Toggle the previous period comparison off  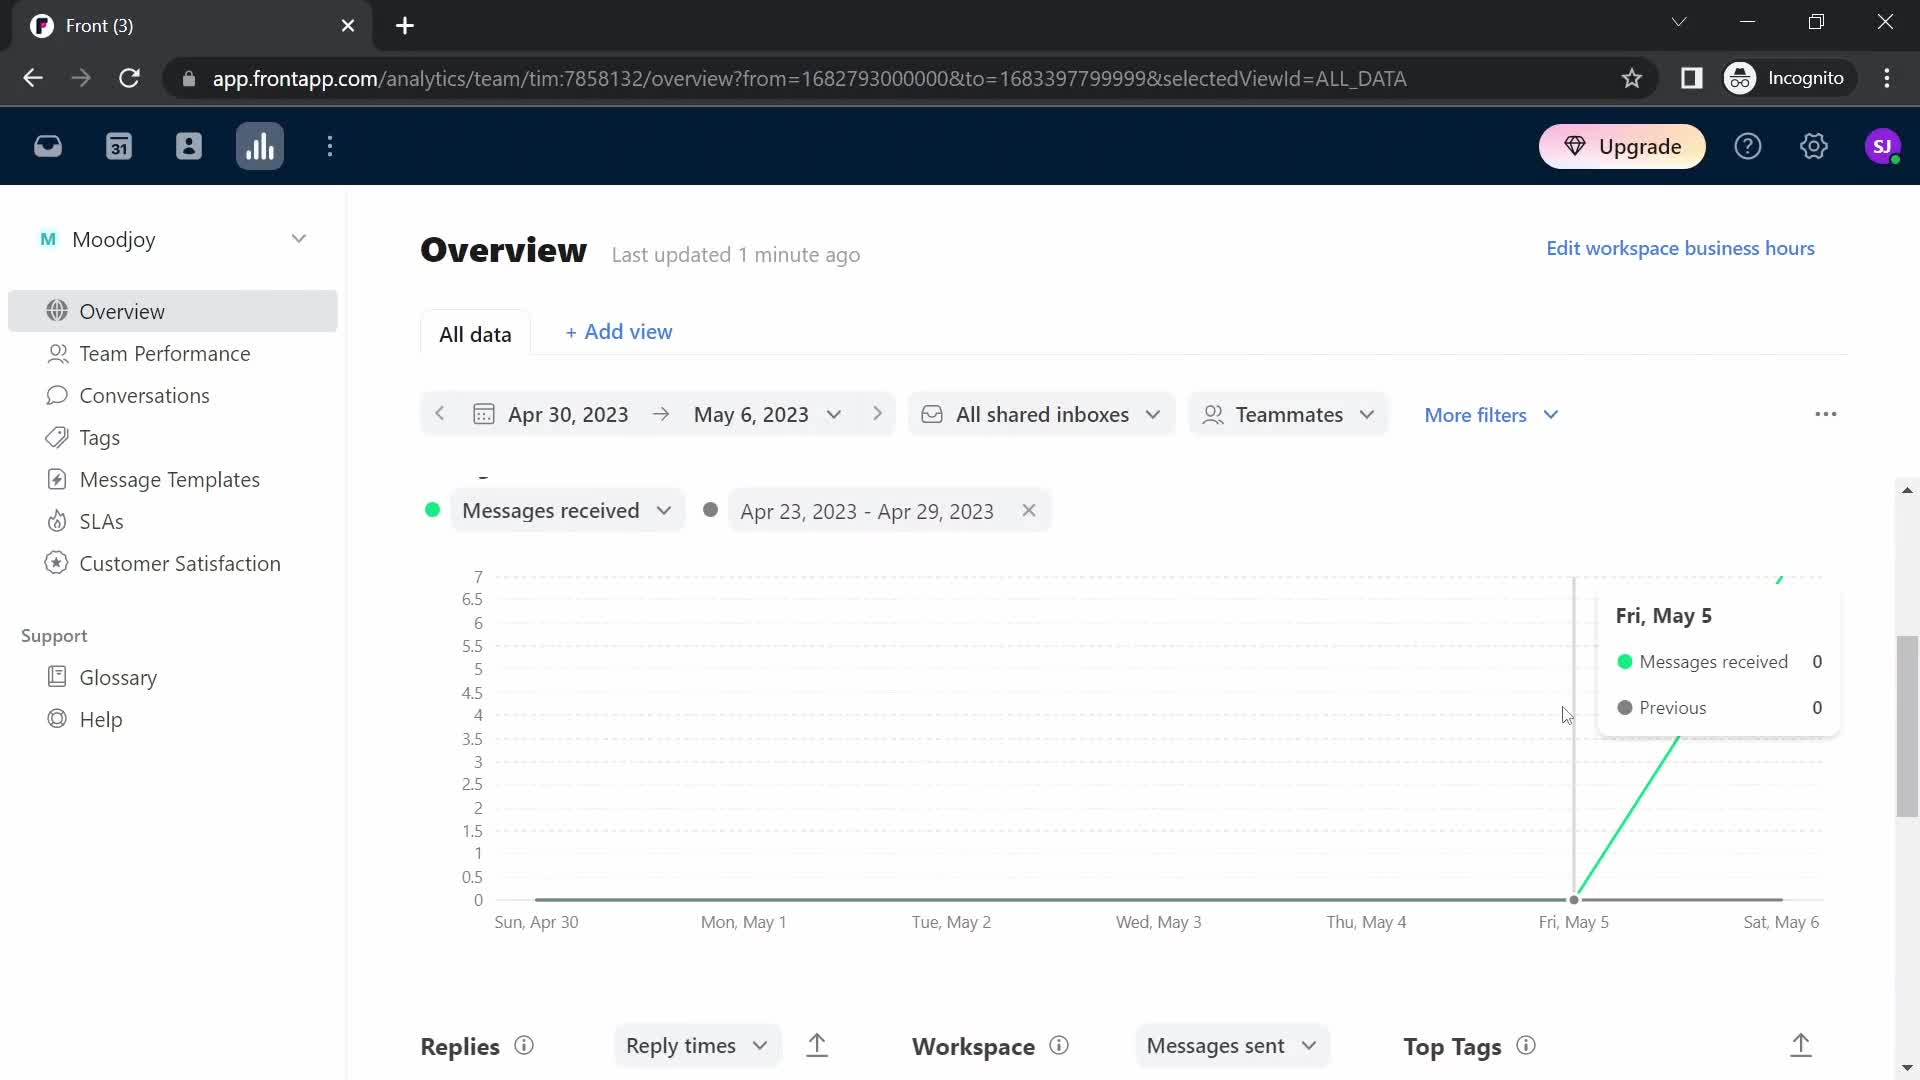click(1031, 512)
